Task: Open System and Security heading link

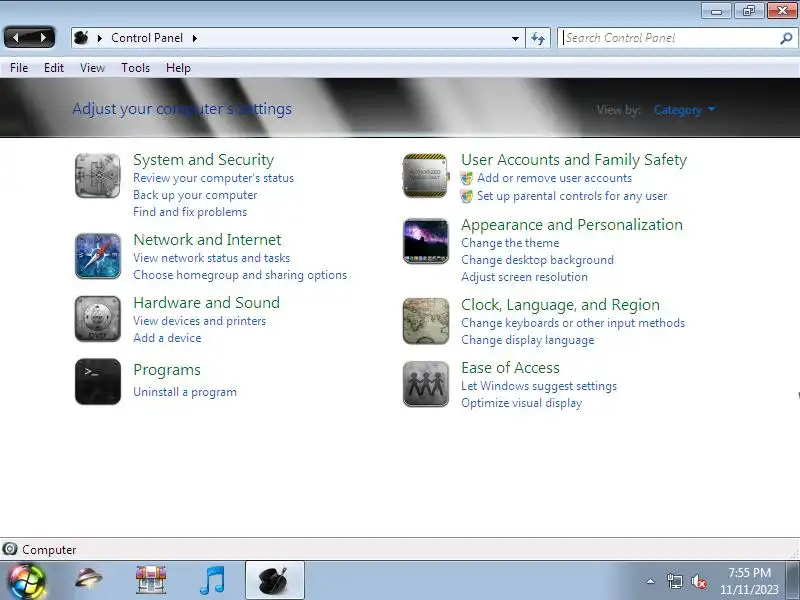Action: 204,160
